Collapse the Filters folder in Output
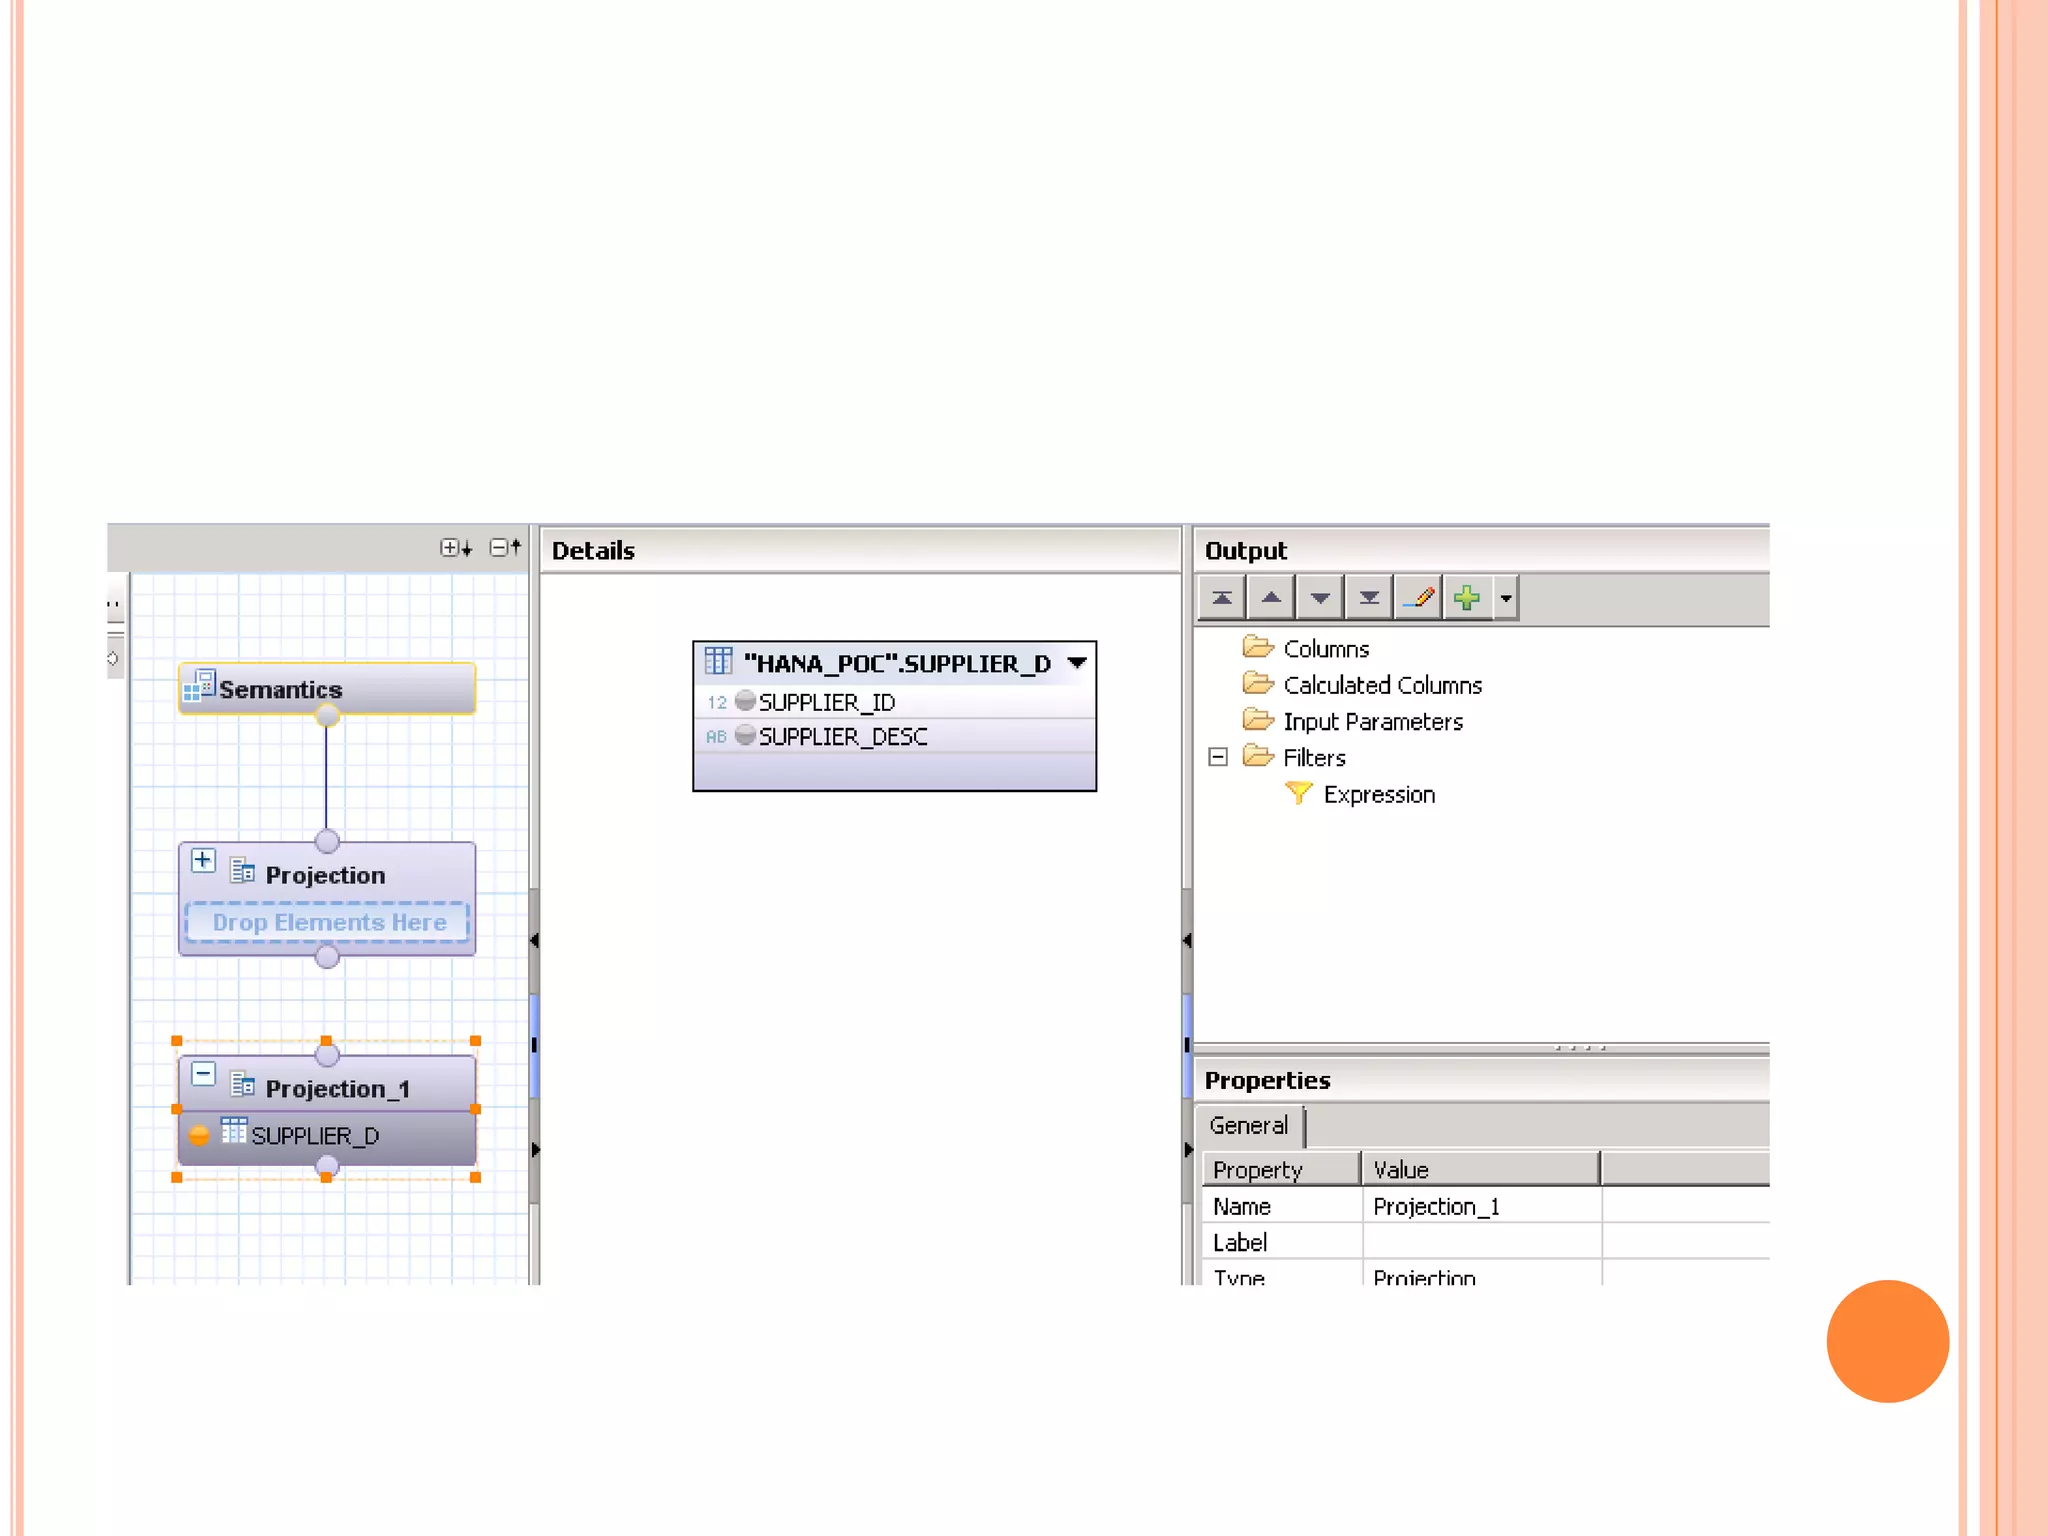Viewport: 2048px width, 1536px height. pos(1218,757)
